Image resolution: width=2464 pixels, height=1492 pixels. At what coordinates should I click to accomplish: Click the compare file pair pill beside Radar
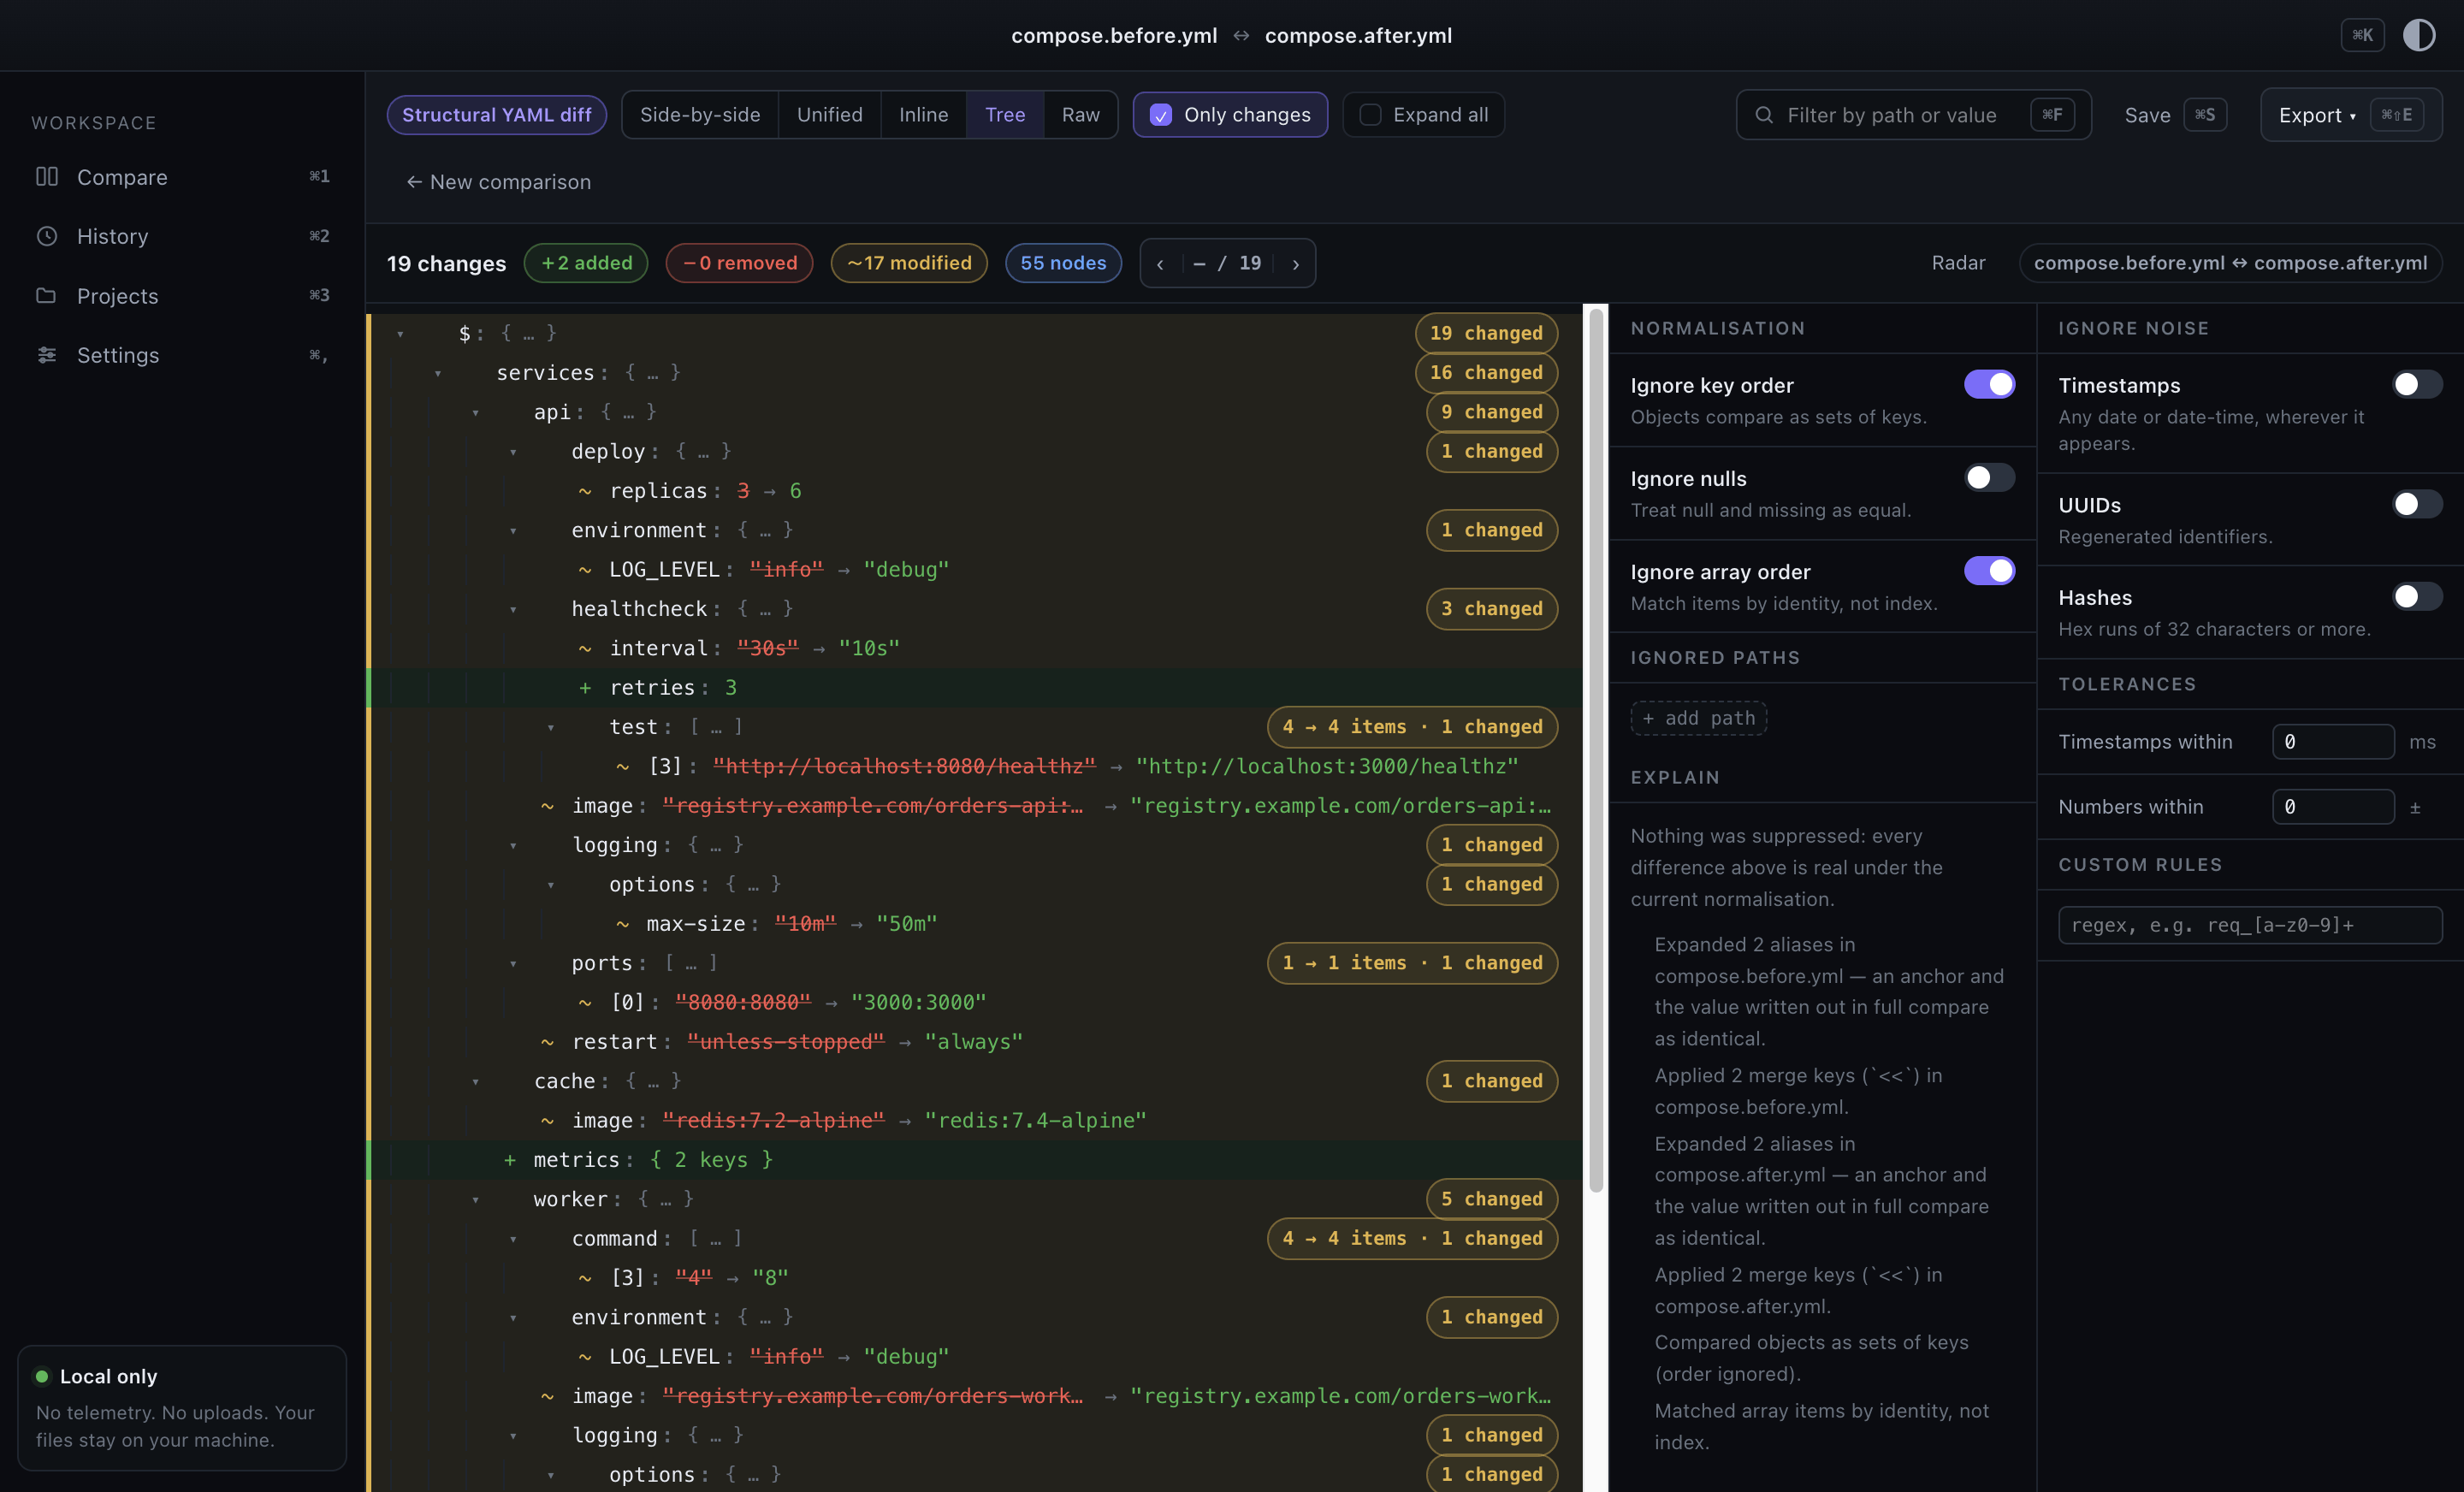(x=2230, y=263)
